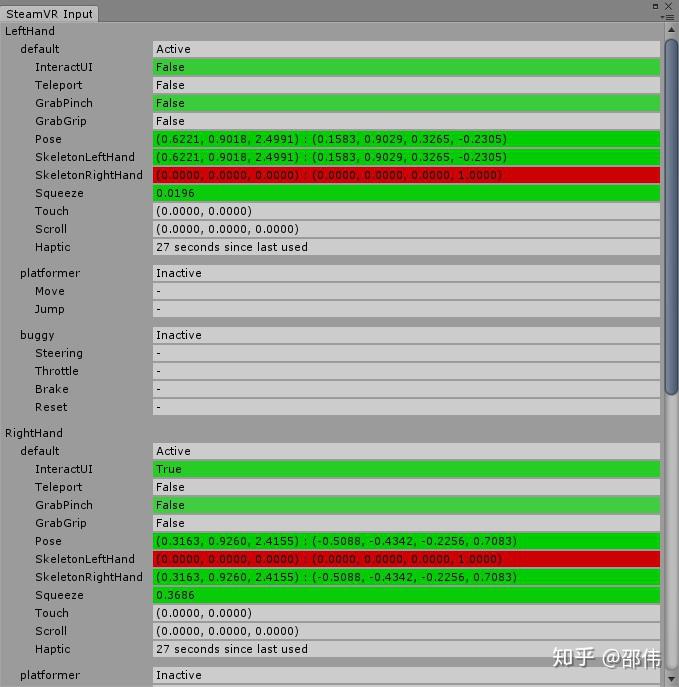679x687 pixels.
Task: Click LeftHand SkeletonRightHand red value
Action: pyautogui.click(x=406, y=175)
